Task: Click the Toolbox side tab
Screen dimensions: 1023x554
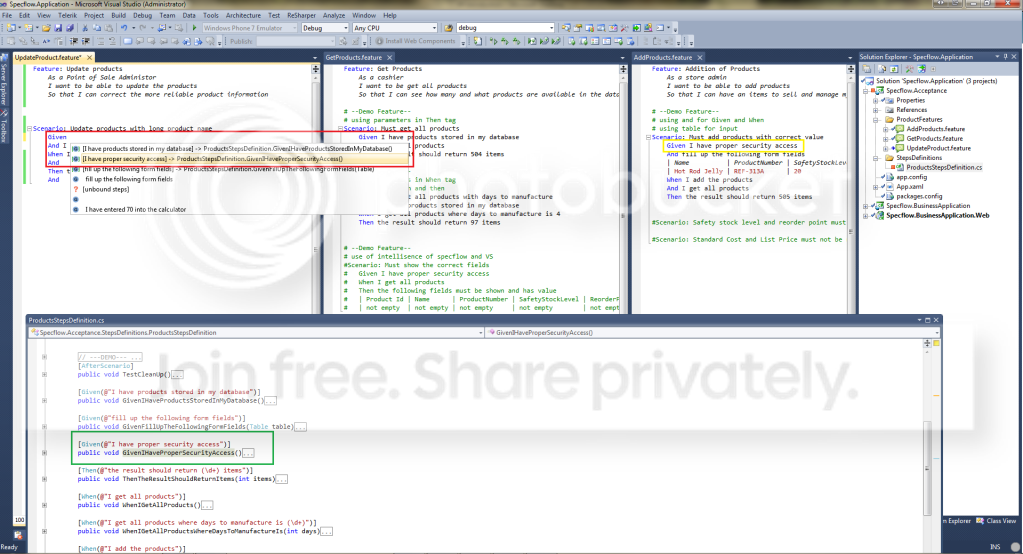Action: 4,127
